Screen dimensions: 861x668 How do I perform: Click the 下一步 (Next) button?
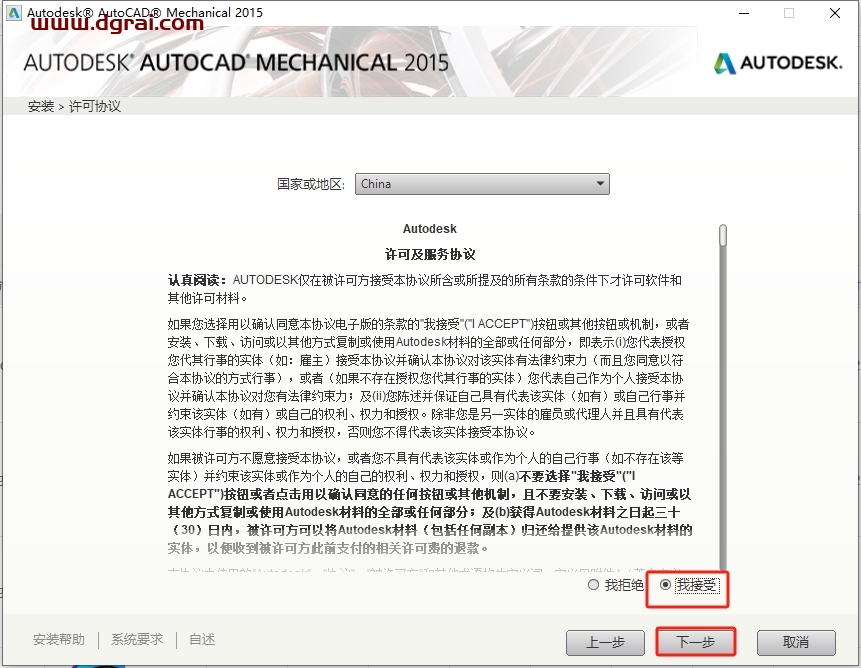(695, 642)
